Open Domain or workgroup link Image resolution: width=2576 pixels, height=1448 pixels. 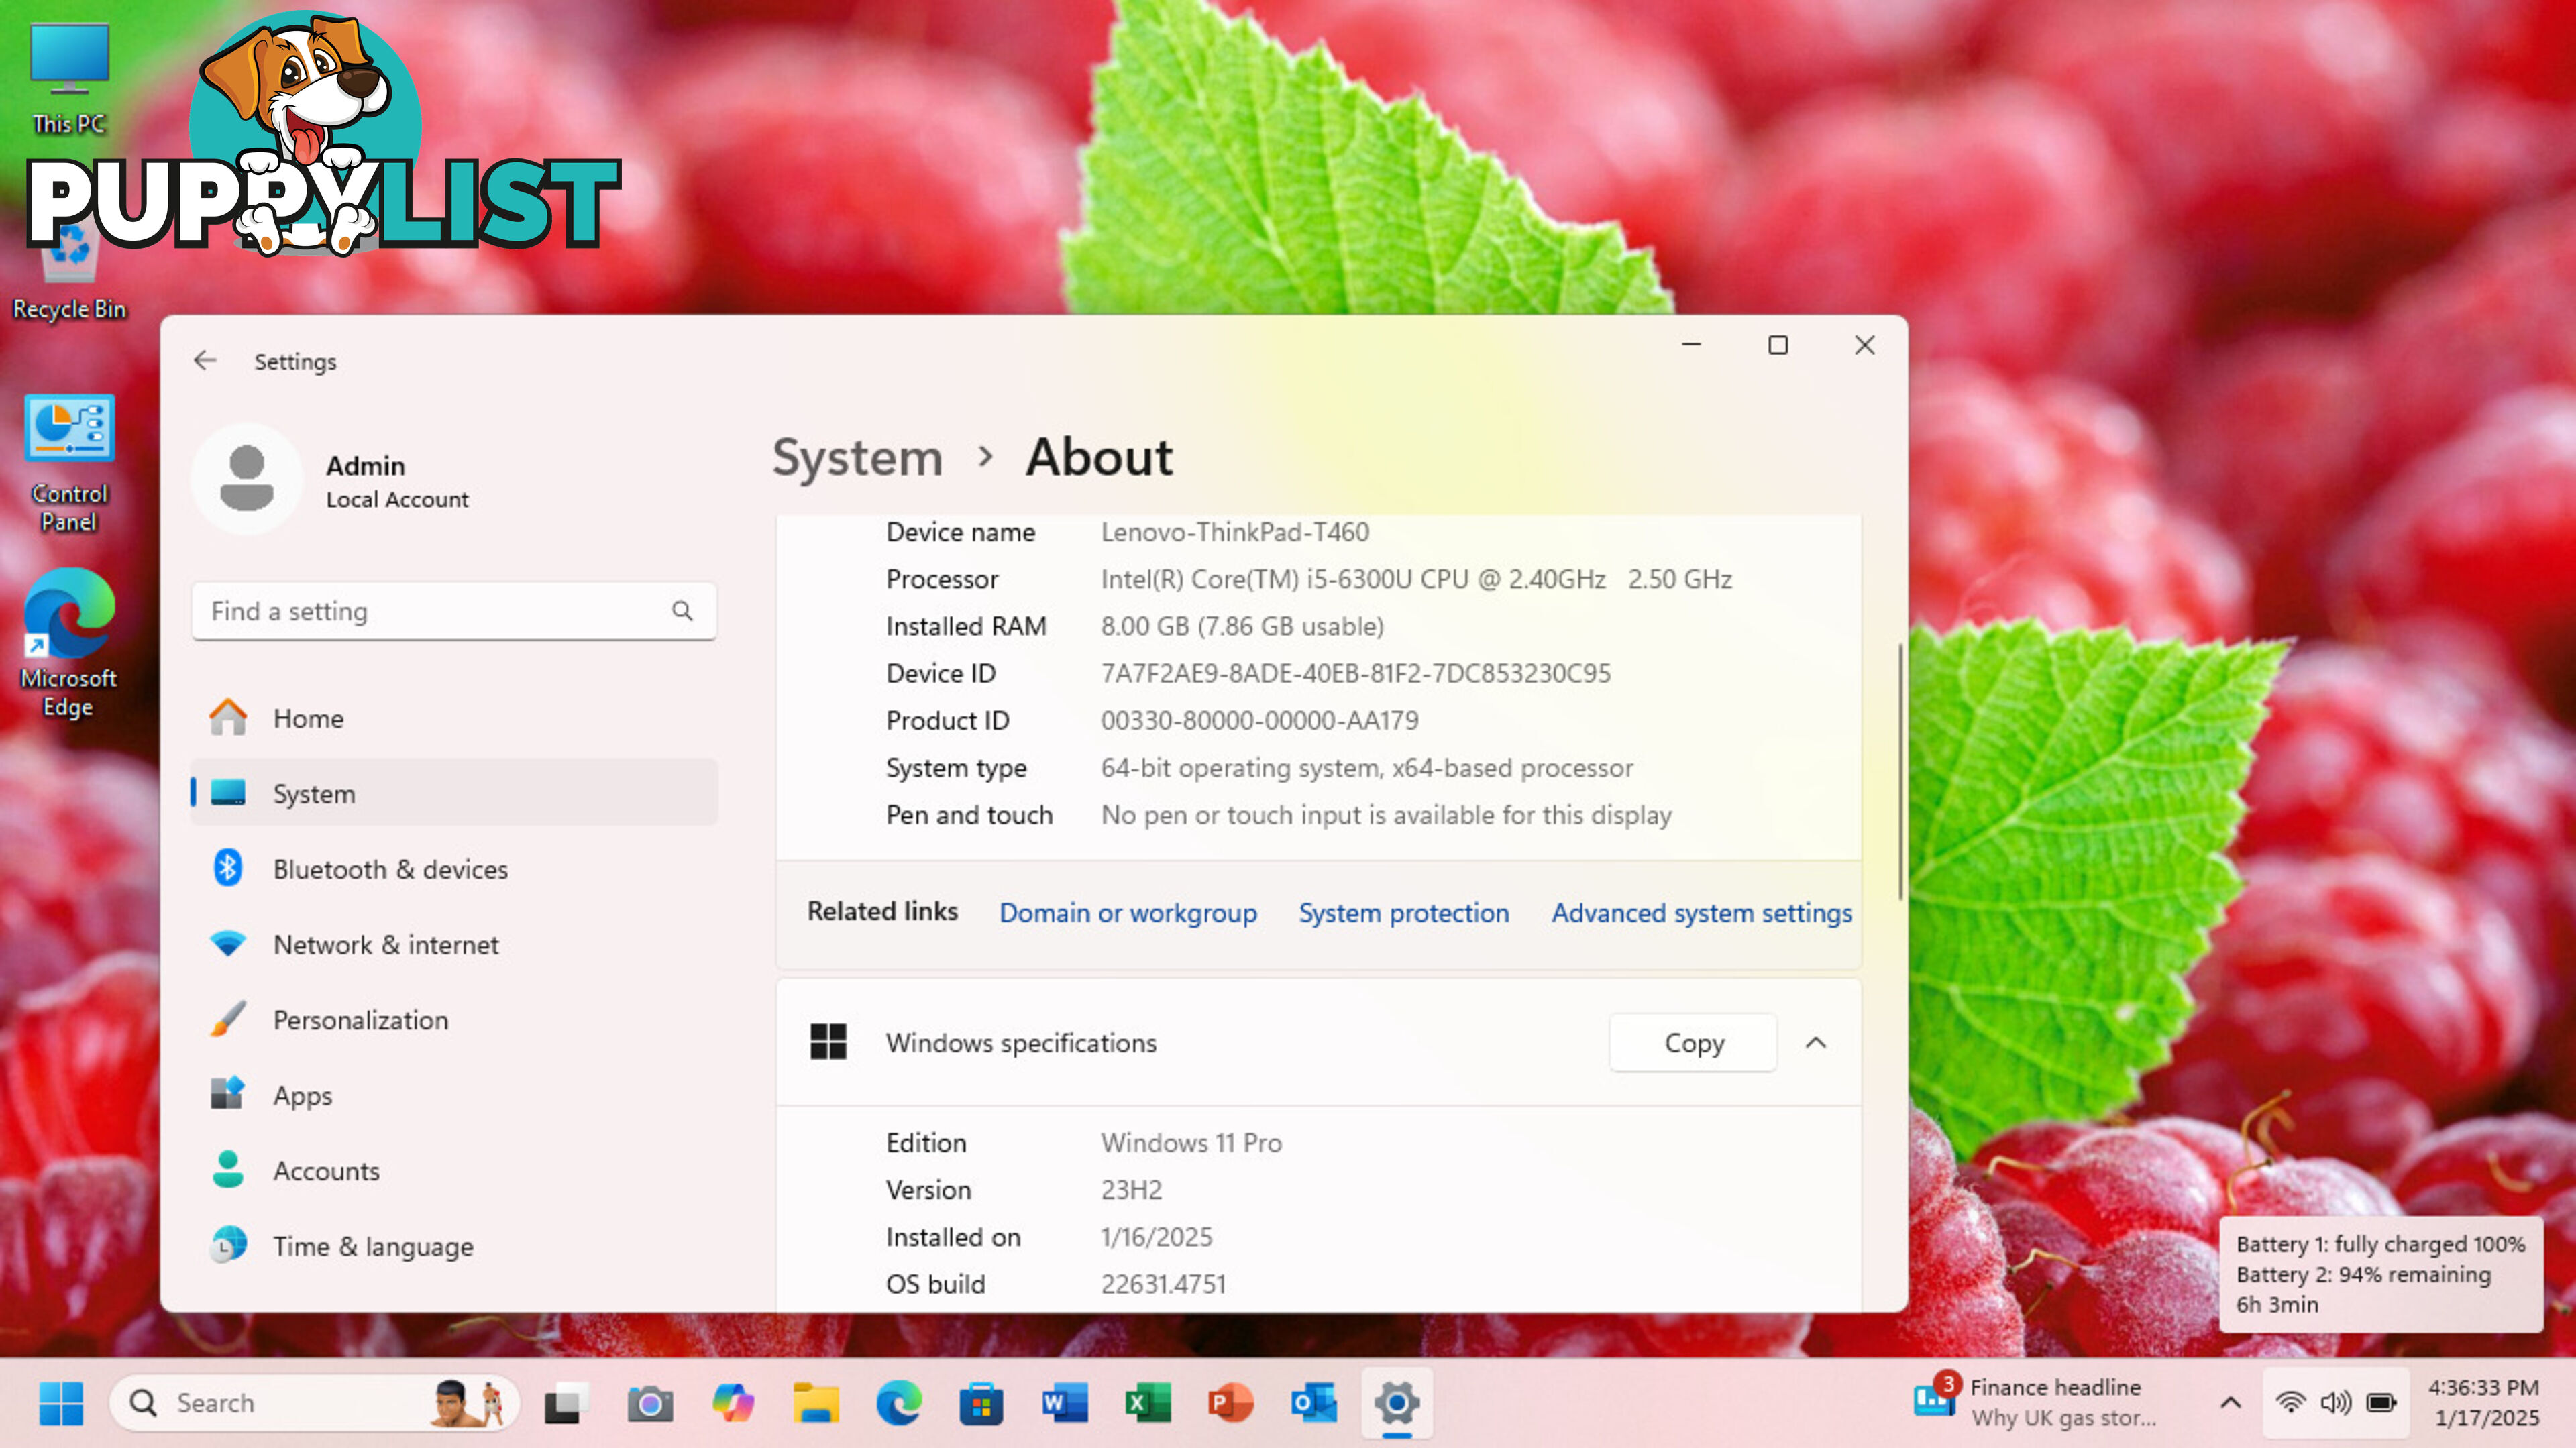pyautogui.click(x=1128, y=913)
